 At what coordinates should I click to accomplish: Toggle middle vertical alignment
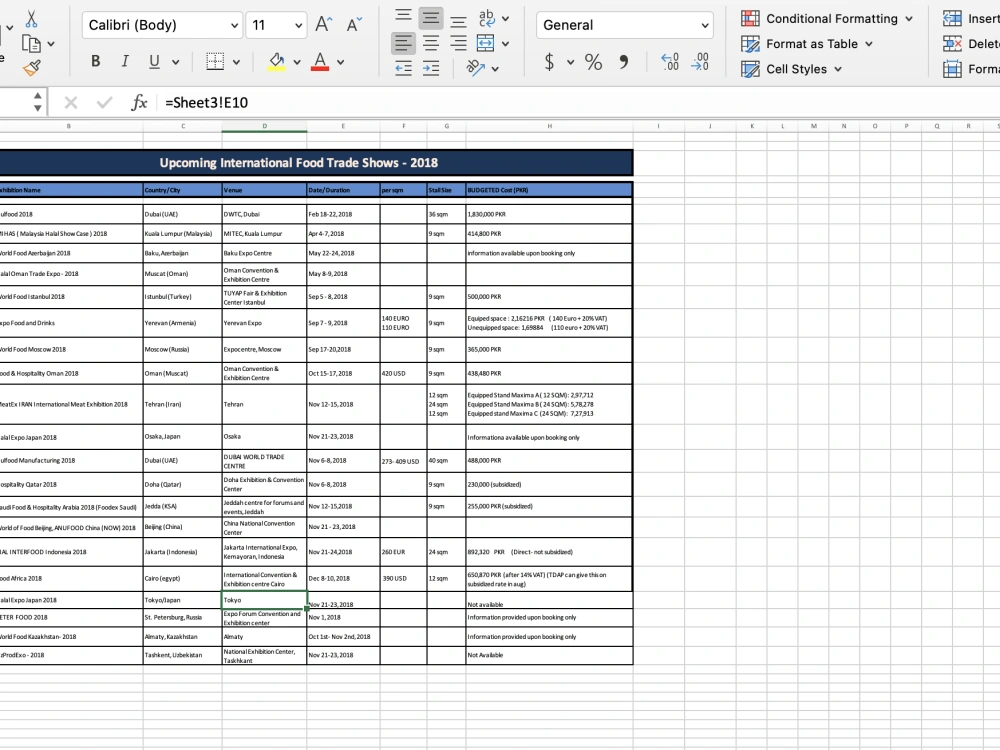(x=430, y=18)
